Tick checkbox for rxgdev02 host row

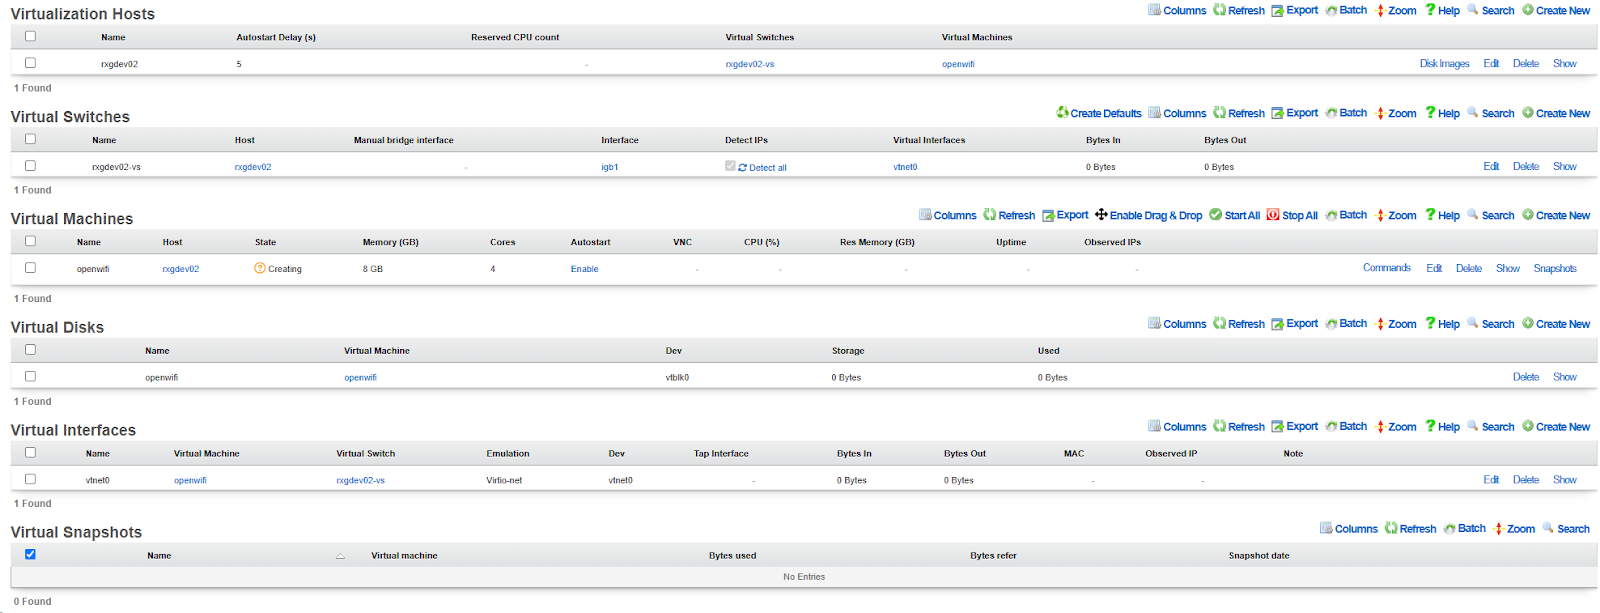click(30, 63)
